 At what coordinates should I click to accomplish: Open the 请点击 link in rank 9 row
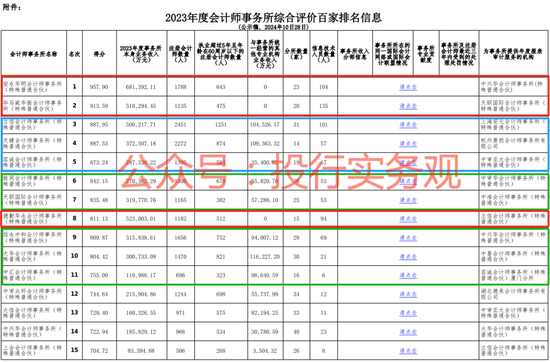(x=408, y=238)
